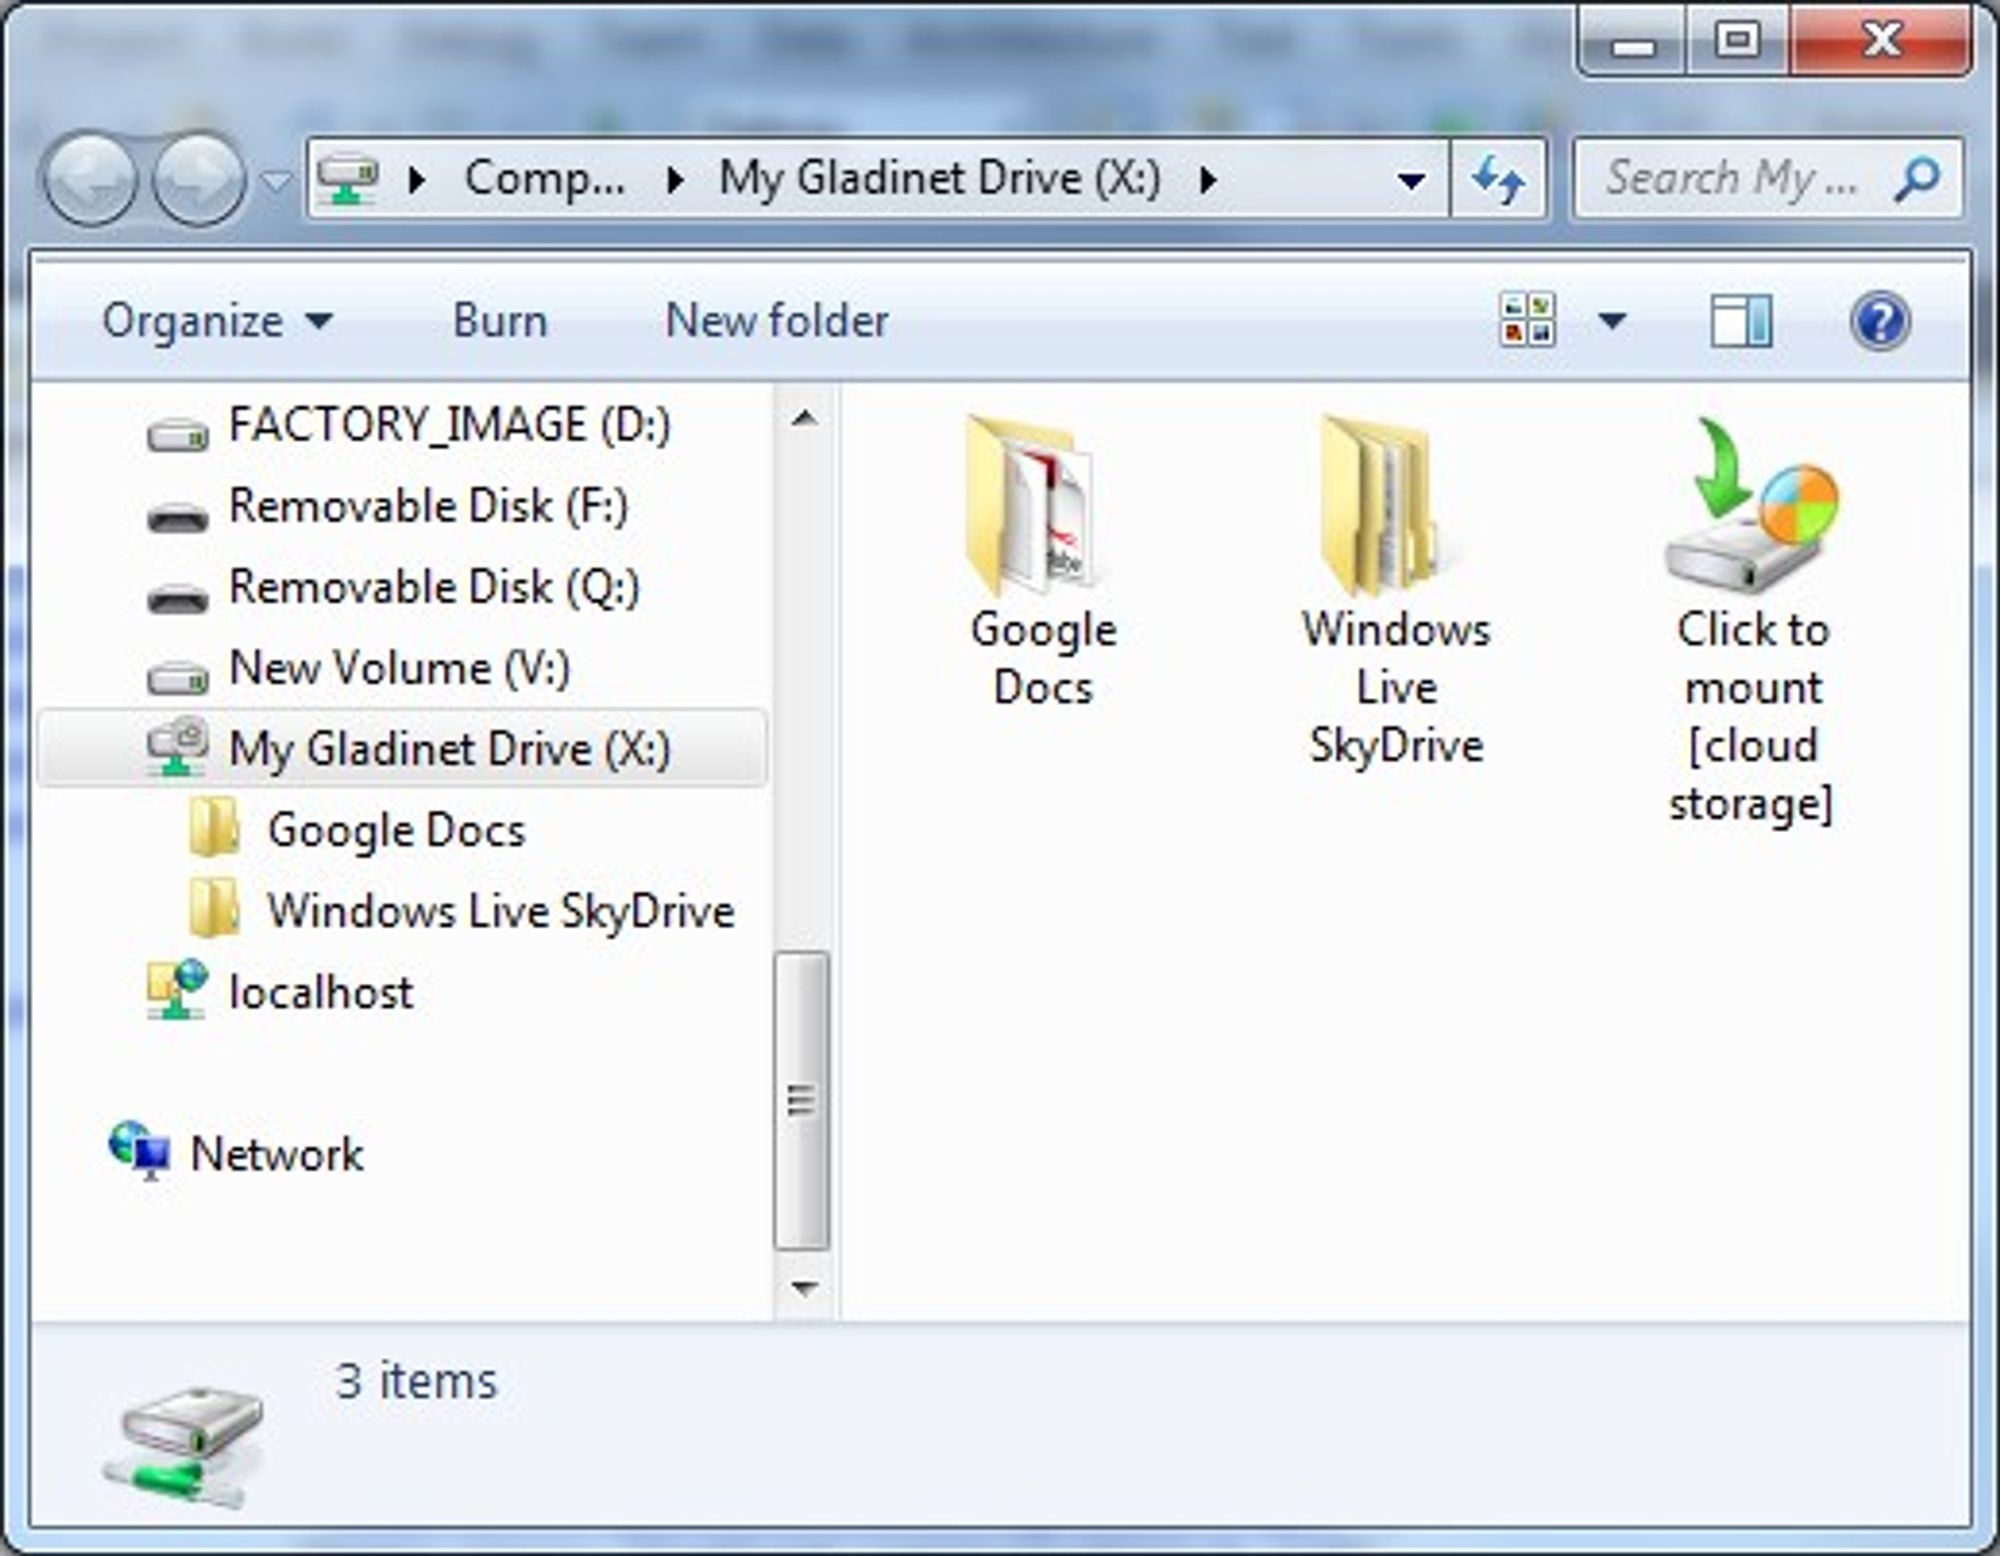Select the Google Docs label in the sidebar tree
This screenshot has width=2000, height=1556.
tap(396, 830)
